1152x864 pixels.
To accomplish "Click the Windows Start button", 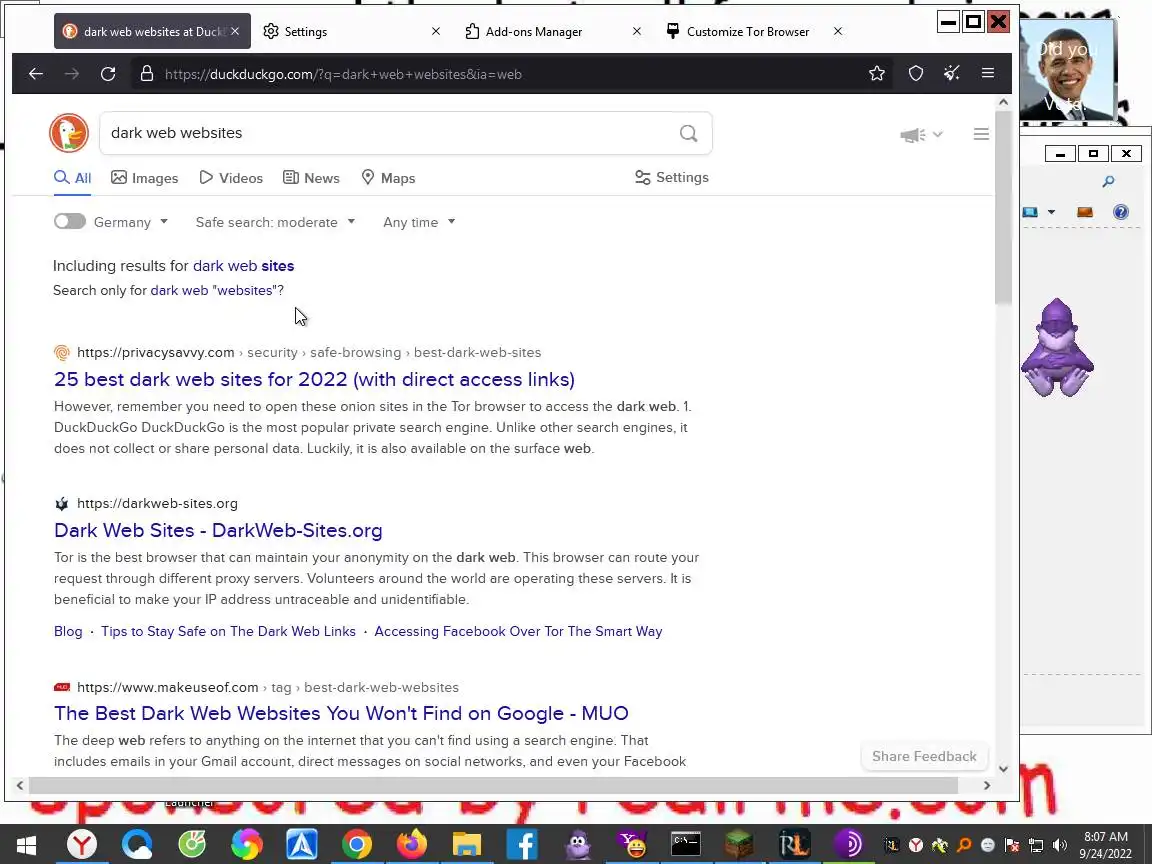I will pos(26,845).
